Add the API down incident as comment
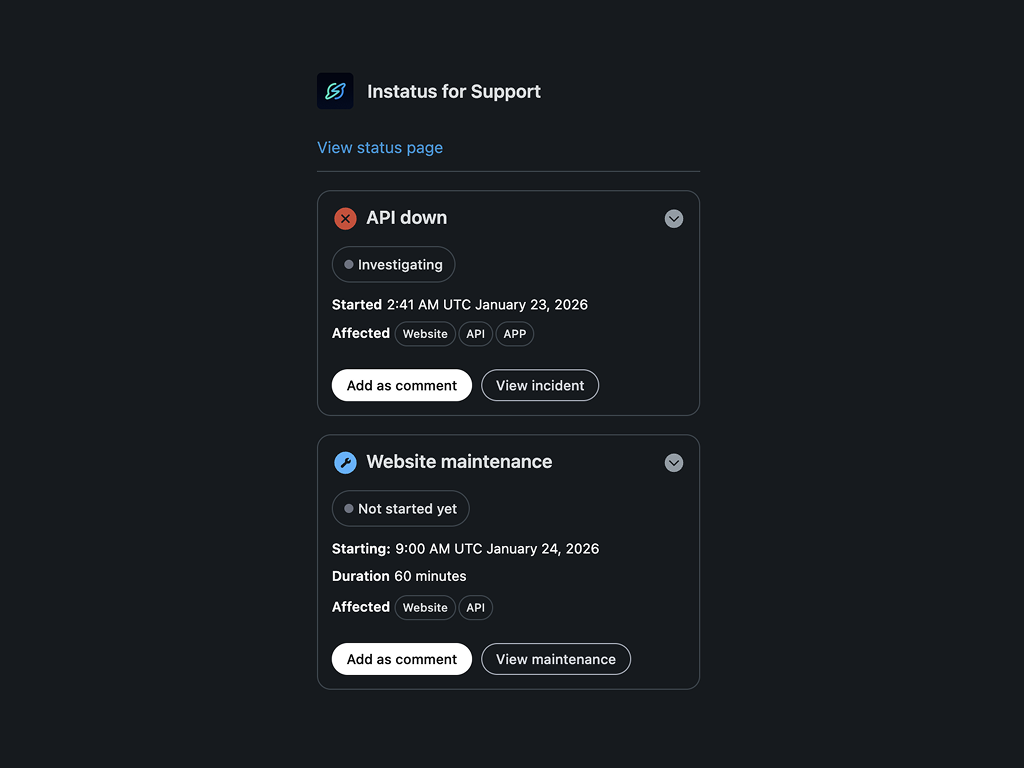The image size is (1024, 768). (x=402, y=385)
